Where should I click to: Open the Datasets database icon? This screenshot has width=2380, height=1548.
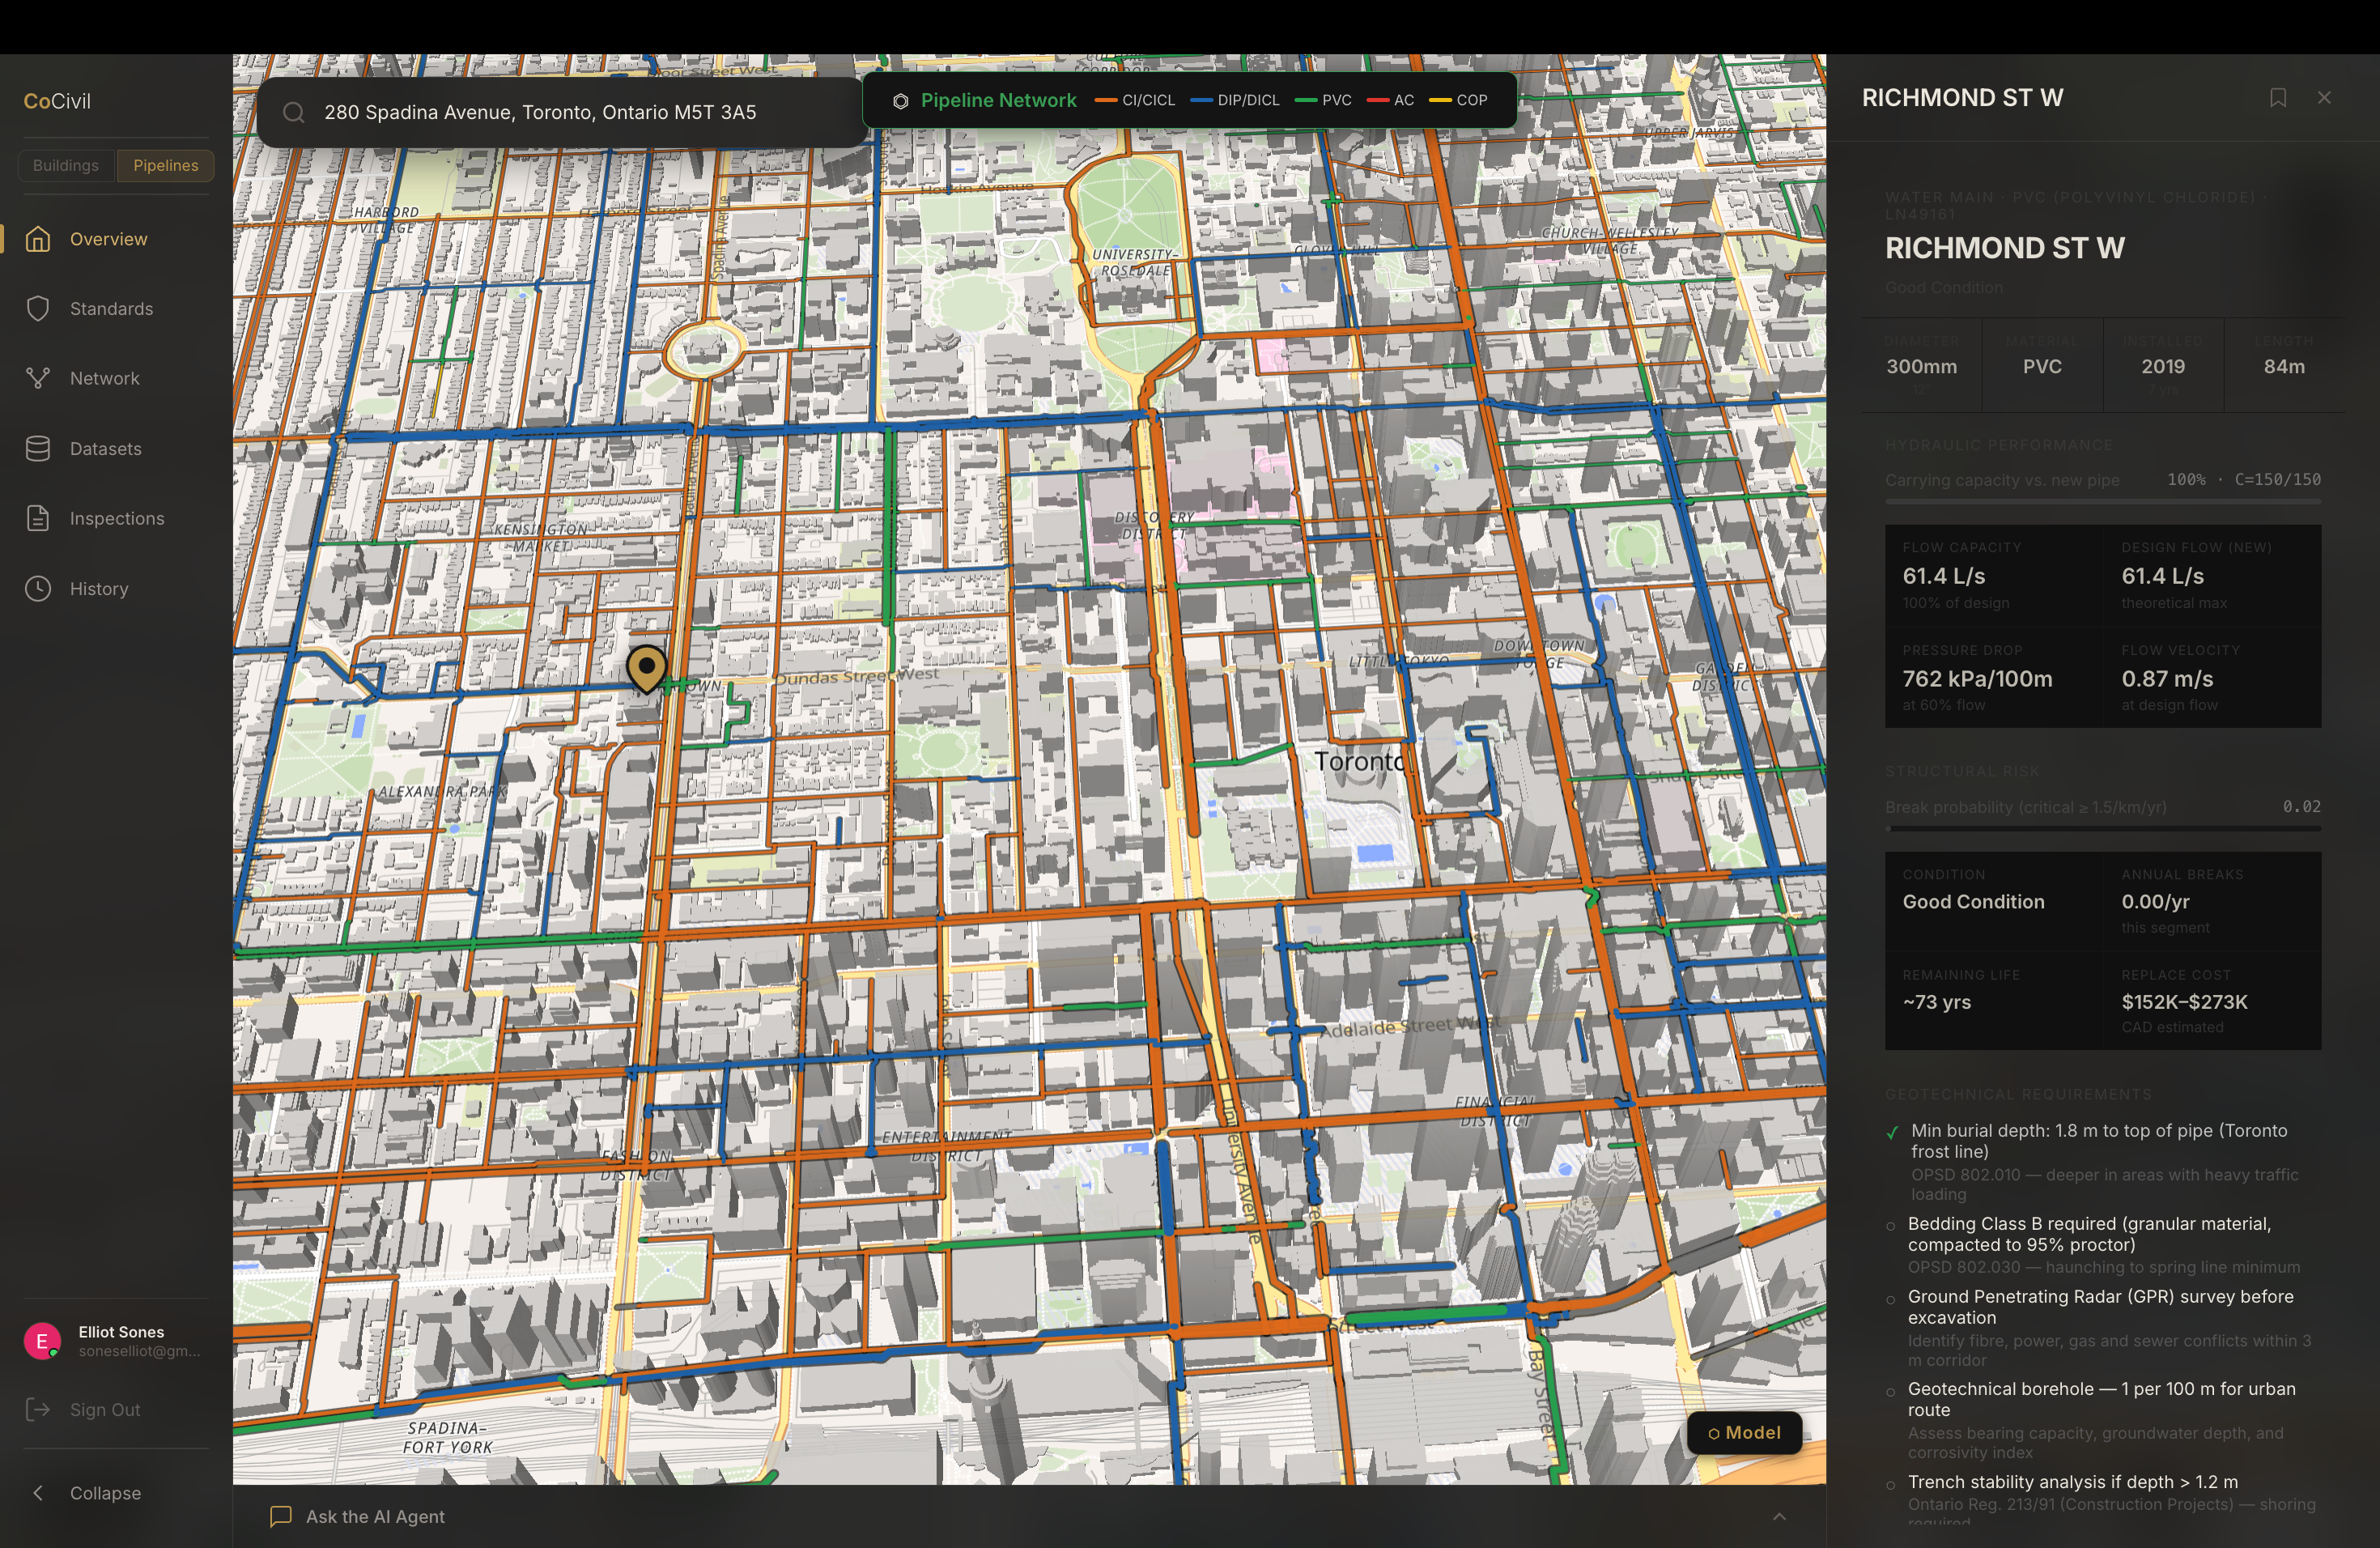[x=38, y=449]
